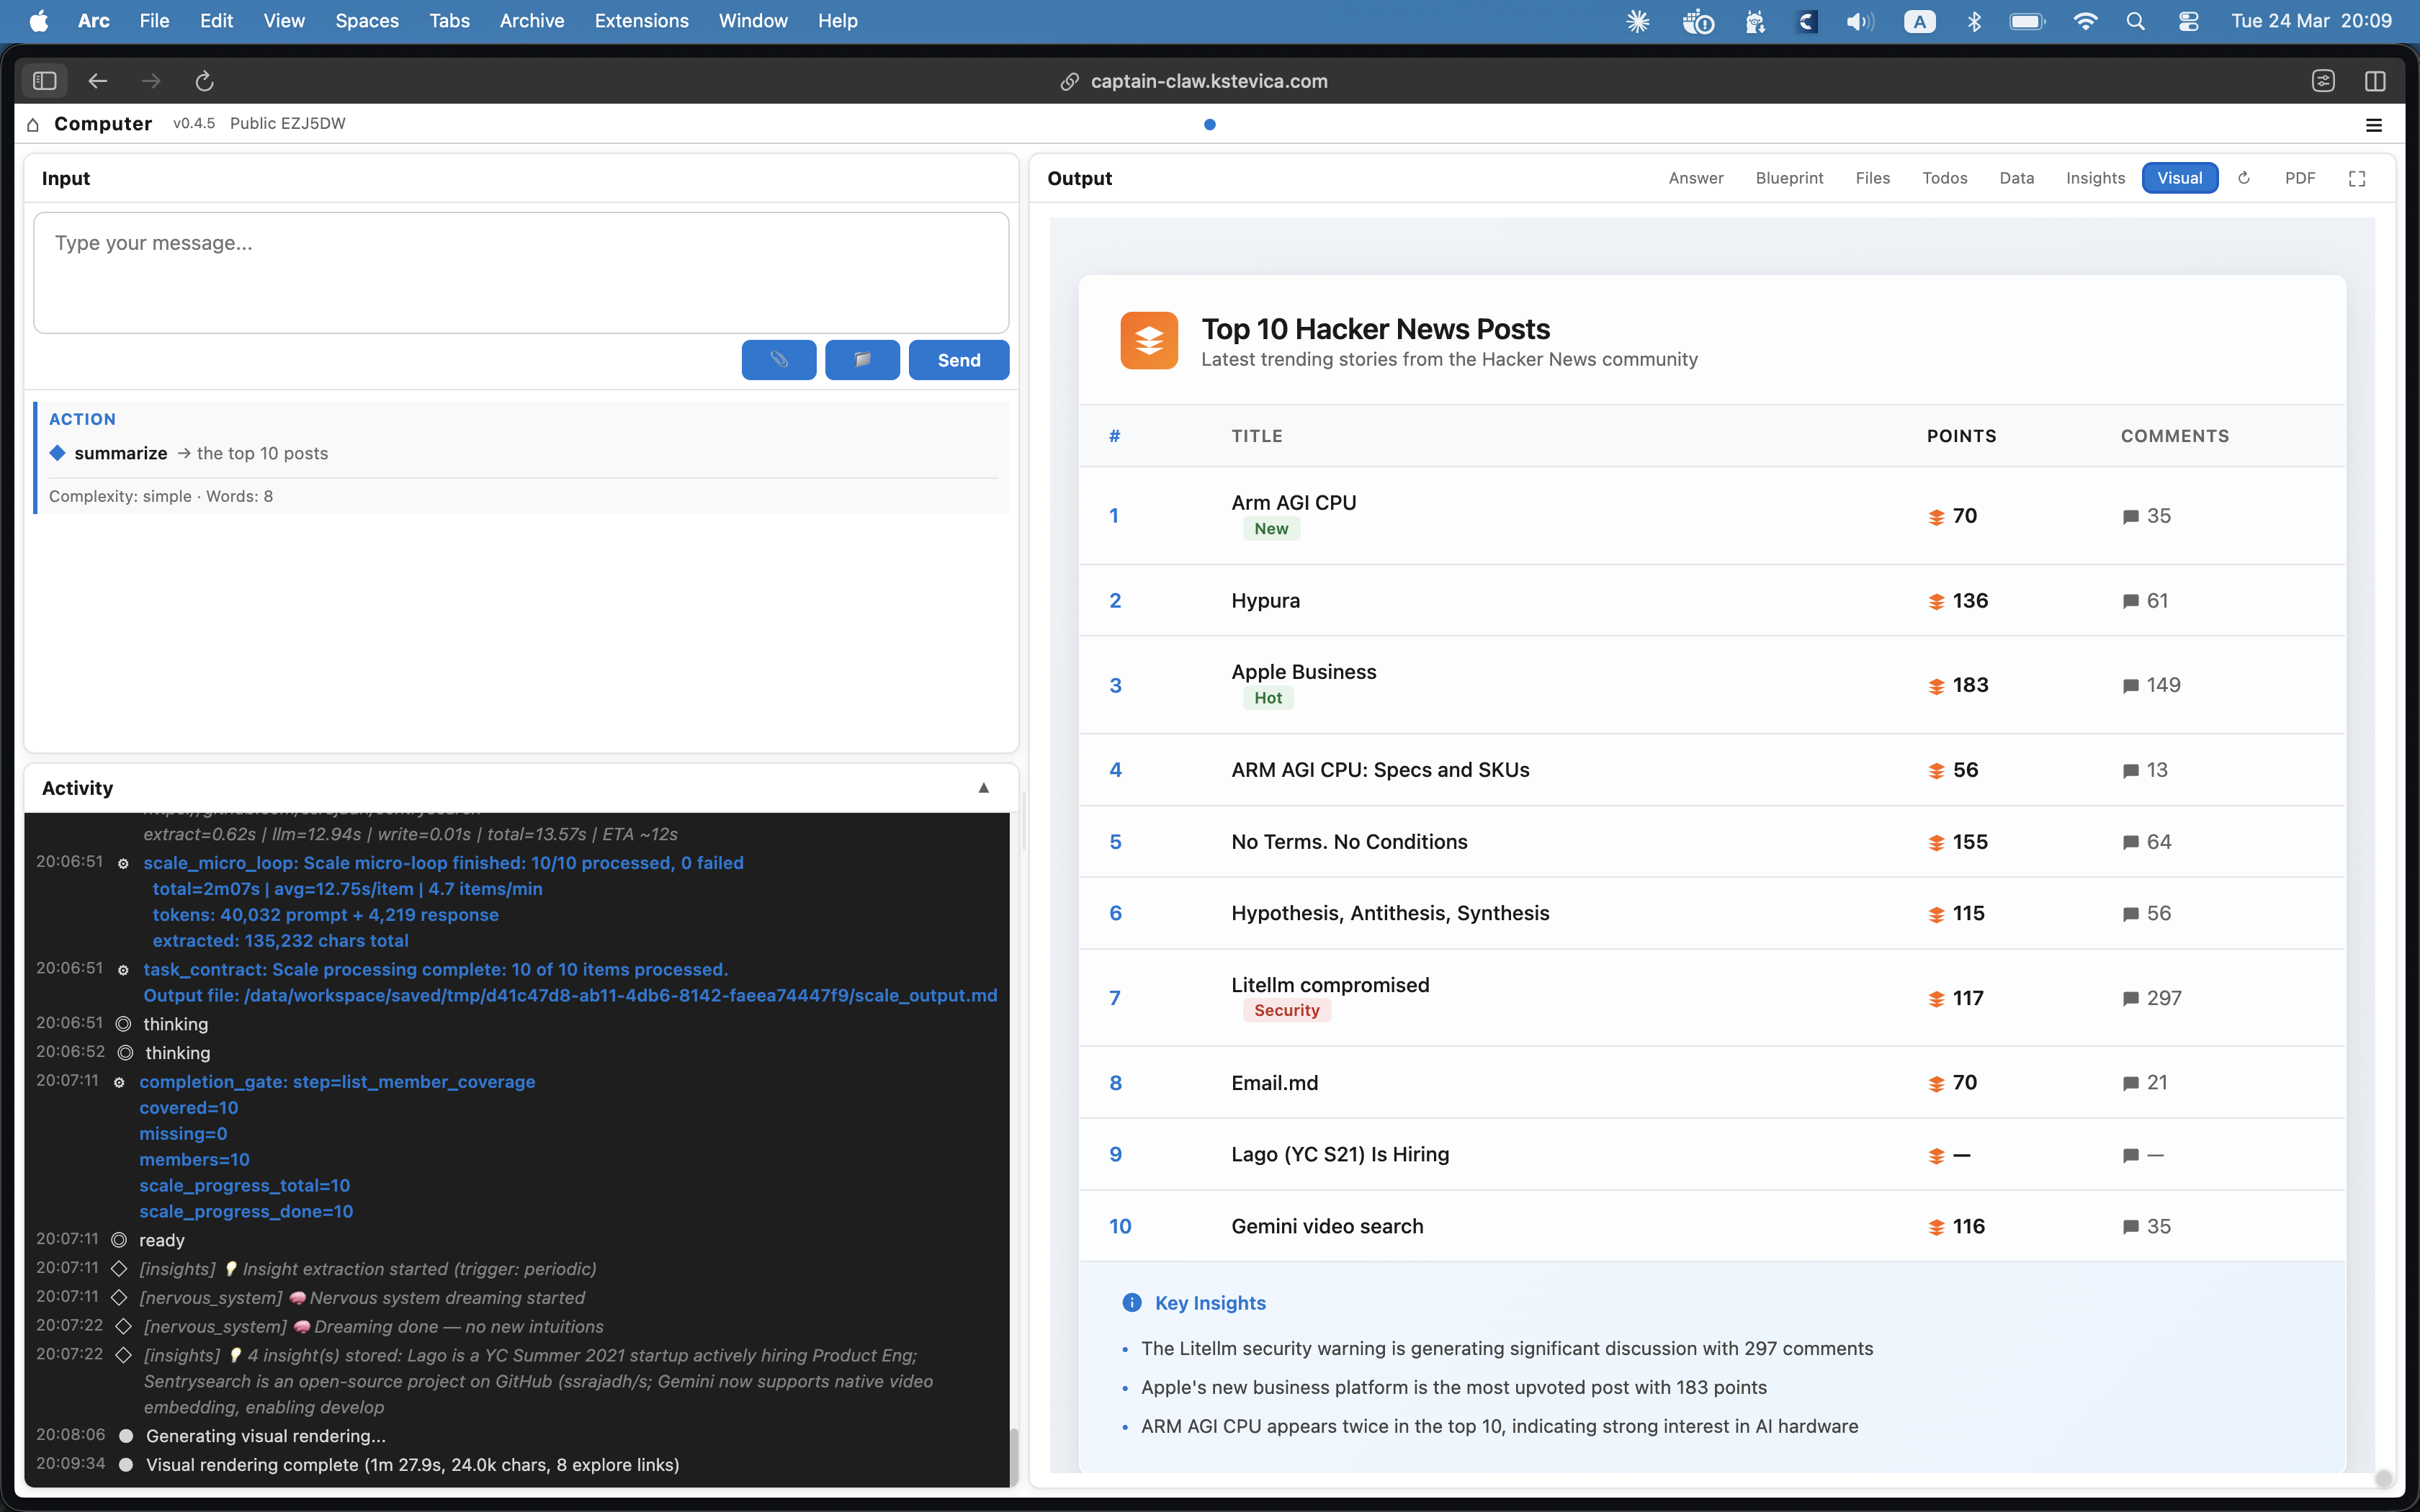Image resolution: width=2420 pixels, height=1512 pixels.
Task: Click the info icon beside Key Insights
Action: 1132,1302
